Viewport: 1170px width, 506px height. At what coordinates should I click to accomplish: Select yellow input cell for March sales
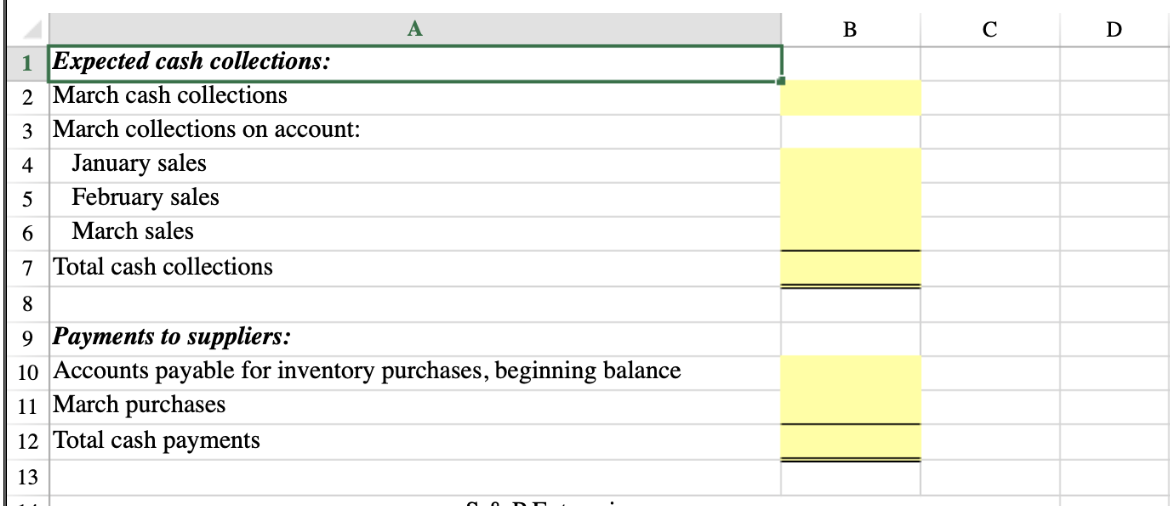[851, 234]
